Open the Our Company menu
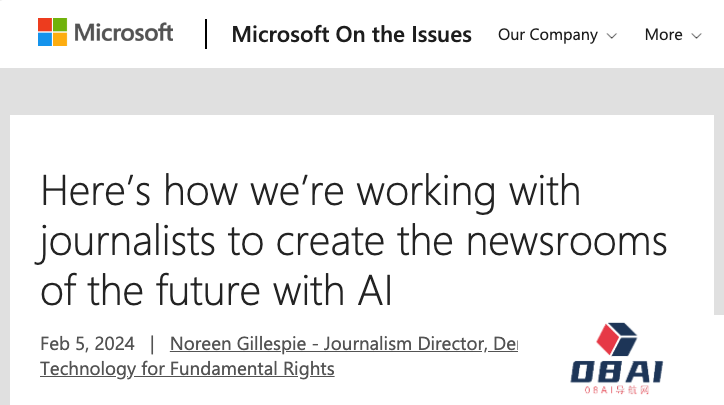 (548, 34)
